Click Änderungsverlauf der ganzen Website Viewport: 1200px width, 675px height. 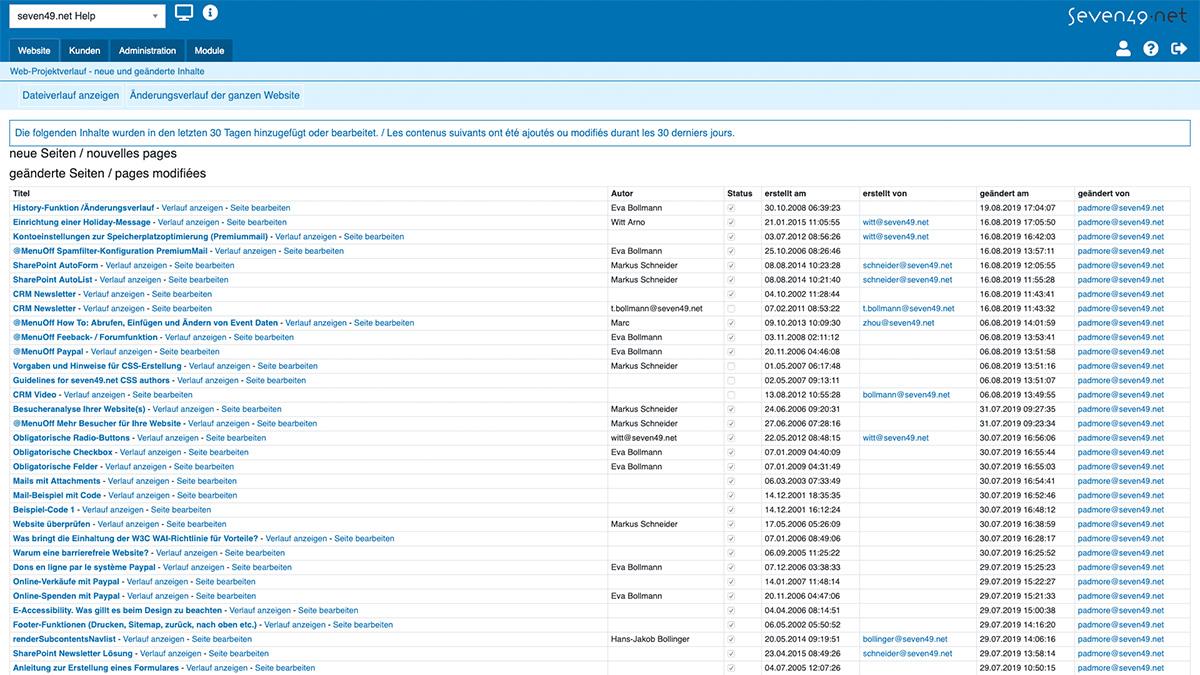click(x=215, y=96)
